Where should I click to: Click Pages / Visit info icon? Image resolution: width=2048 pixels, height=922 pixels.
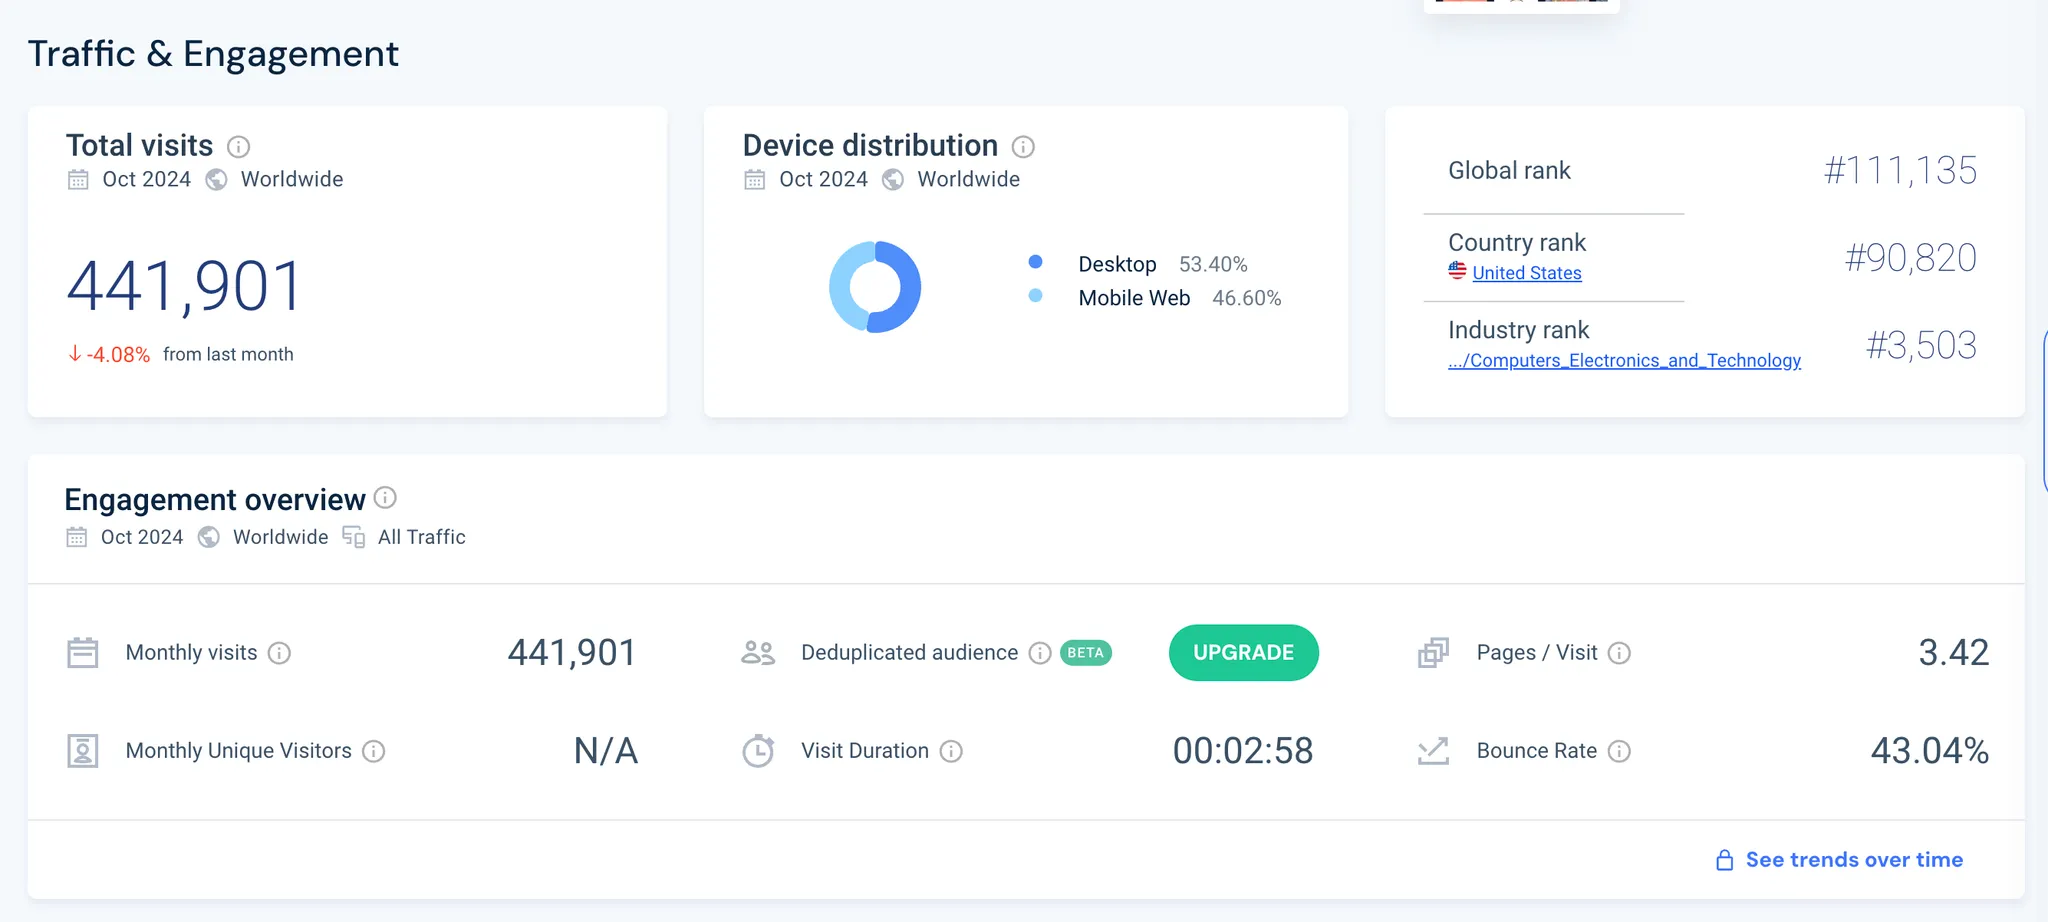tap(1619, 653)
